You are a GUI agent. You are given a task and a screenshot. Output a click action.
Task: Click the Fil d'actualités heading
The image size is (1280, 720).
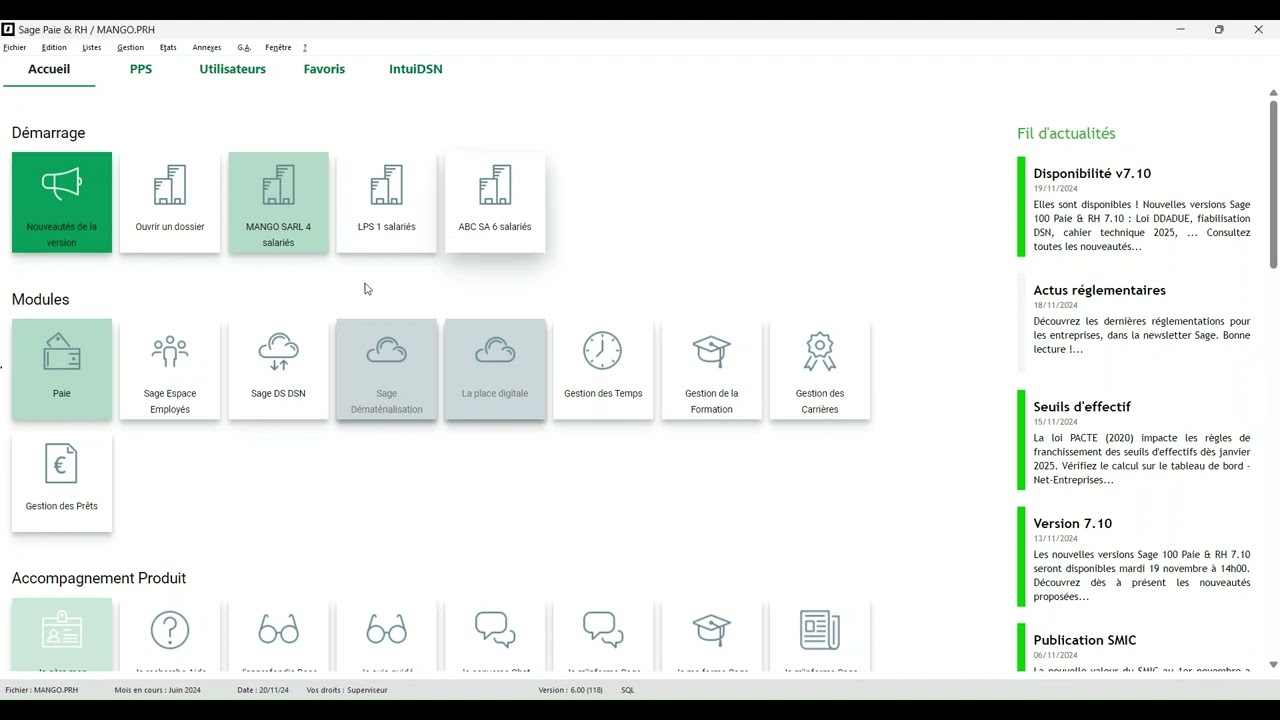click(1066, 133)
